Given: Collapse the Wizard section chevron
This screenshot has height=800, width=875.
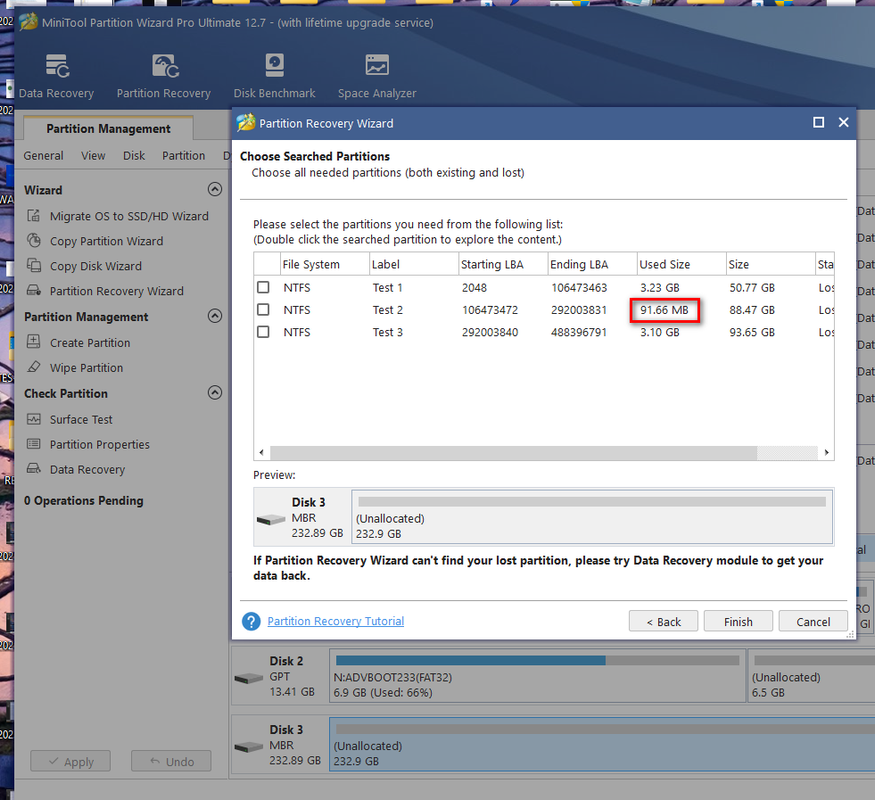Looking at the screenshot, I should pyautogui.click(x=215, y=189).
